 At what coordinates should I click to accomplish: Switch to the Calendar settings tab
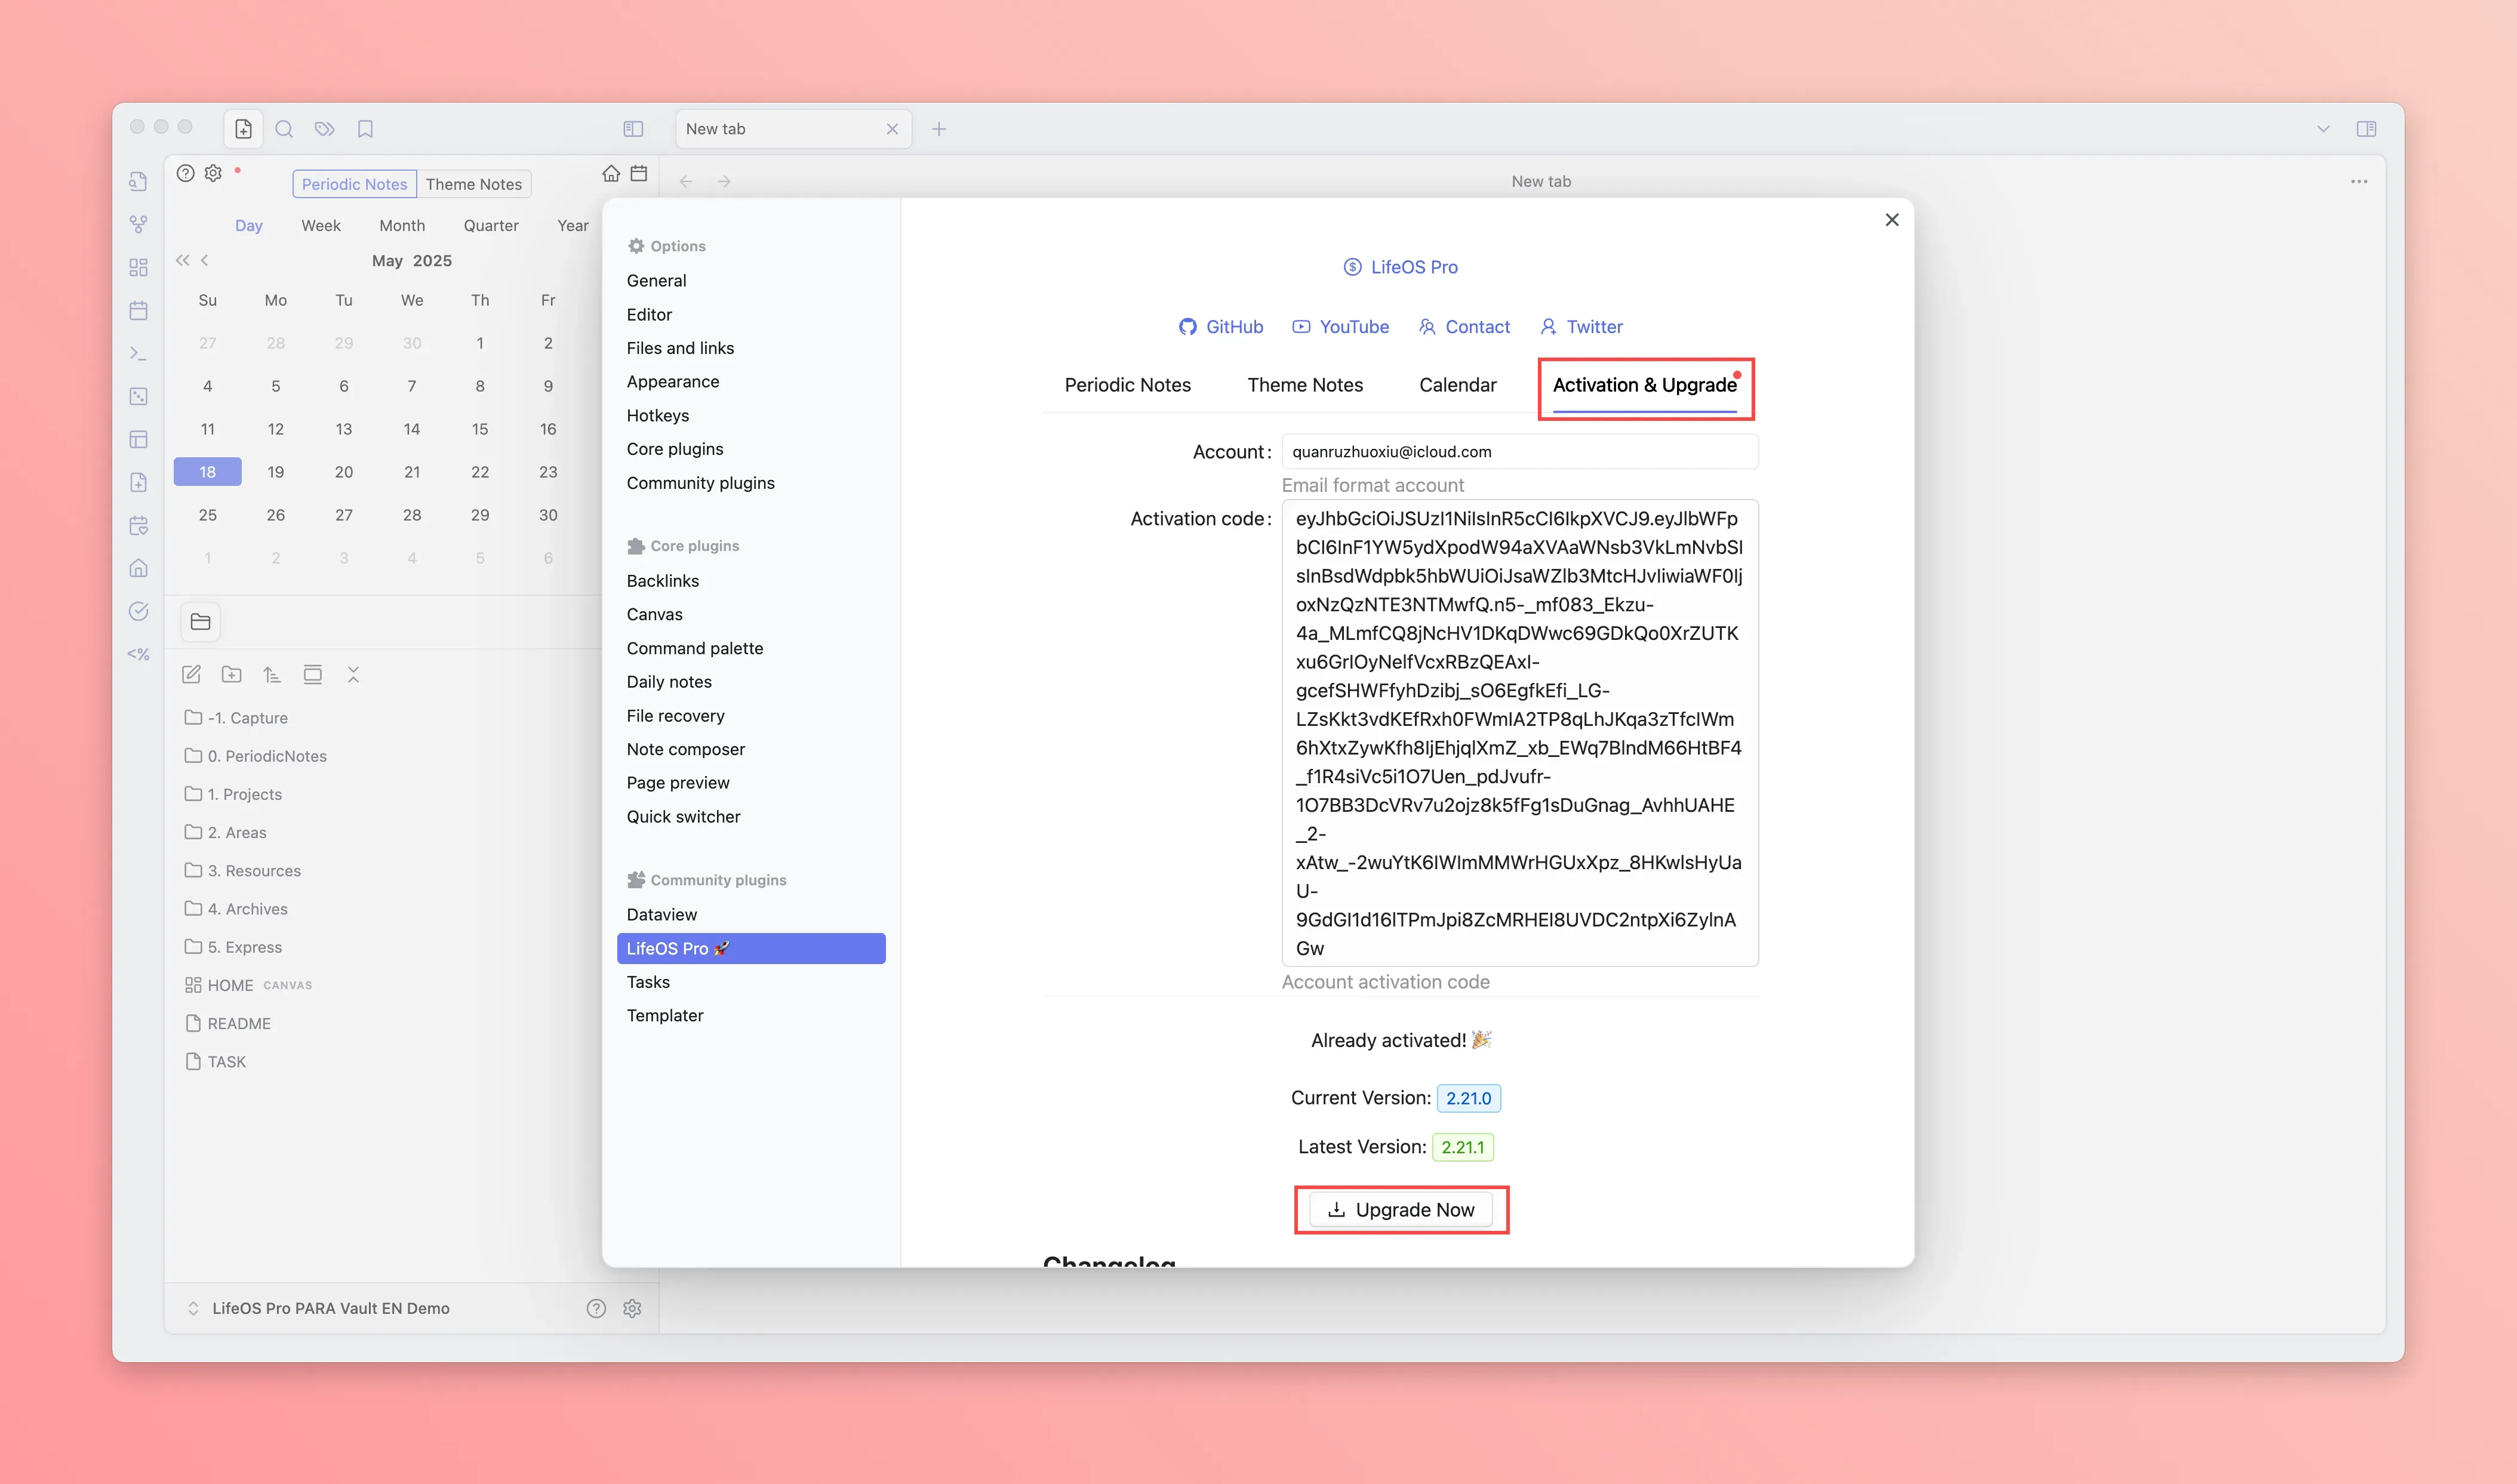pos(1457,385)
